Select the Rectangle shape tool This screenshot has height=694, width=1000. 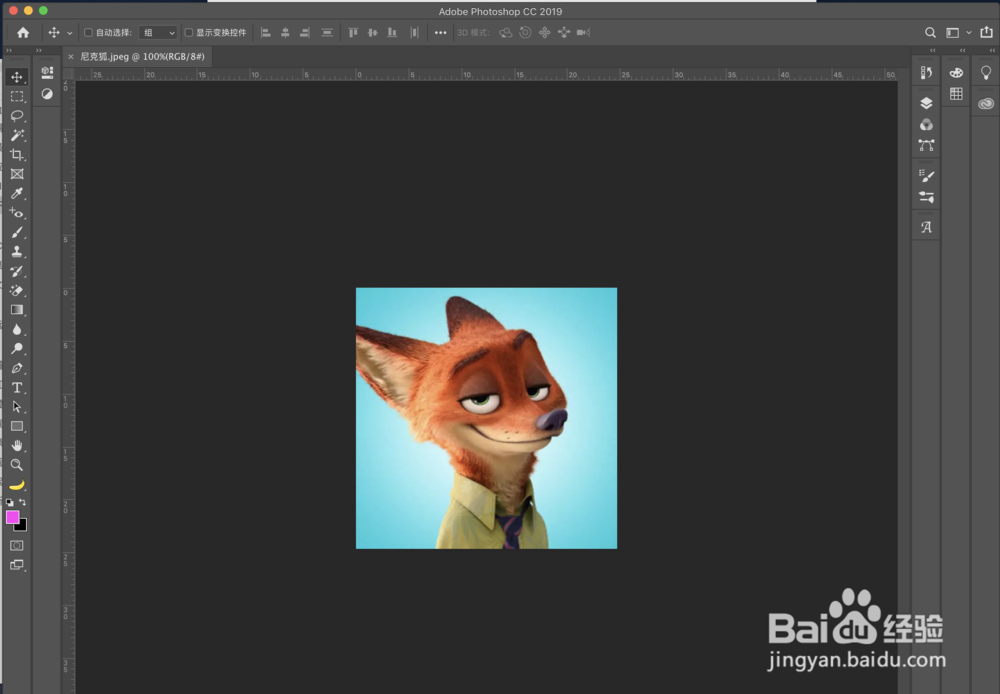[17, 426]
